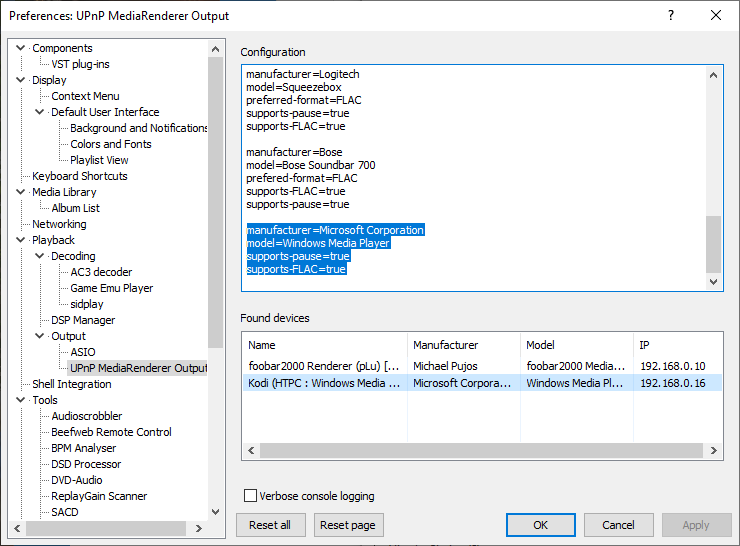Screen dimensions: 740x546
Task: Enable Verbose console logging checkbox
Action: [251, 496]
